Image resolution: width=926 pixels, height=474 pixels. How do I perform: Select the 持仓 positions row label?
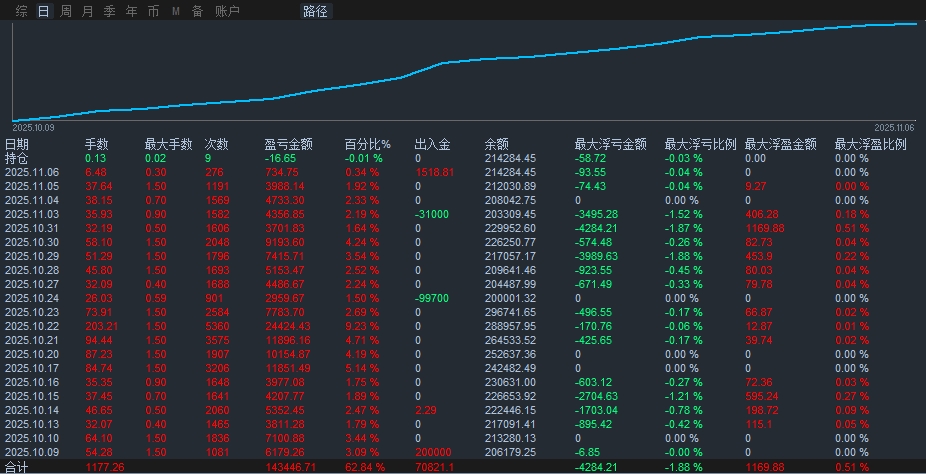coord(17,158)
